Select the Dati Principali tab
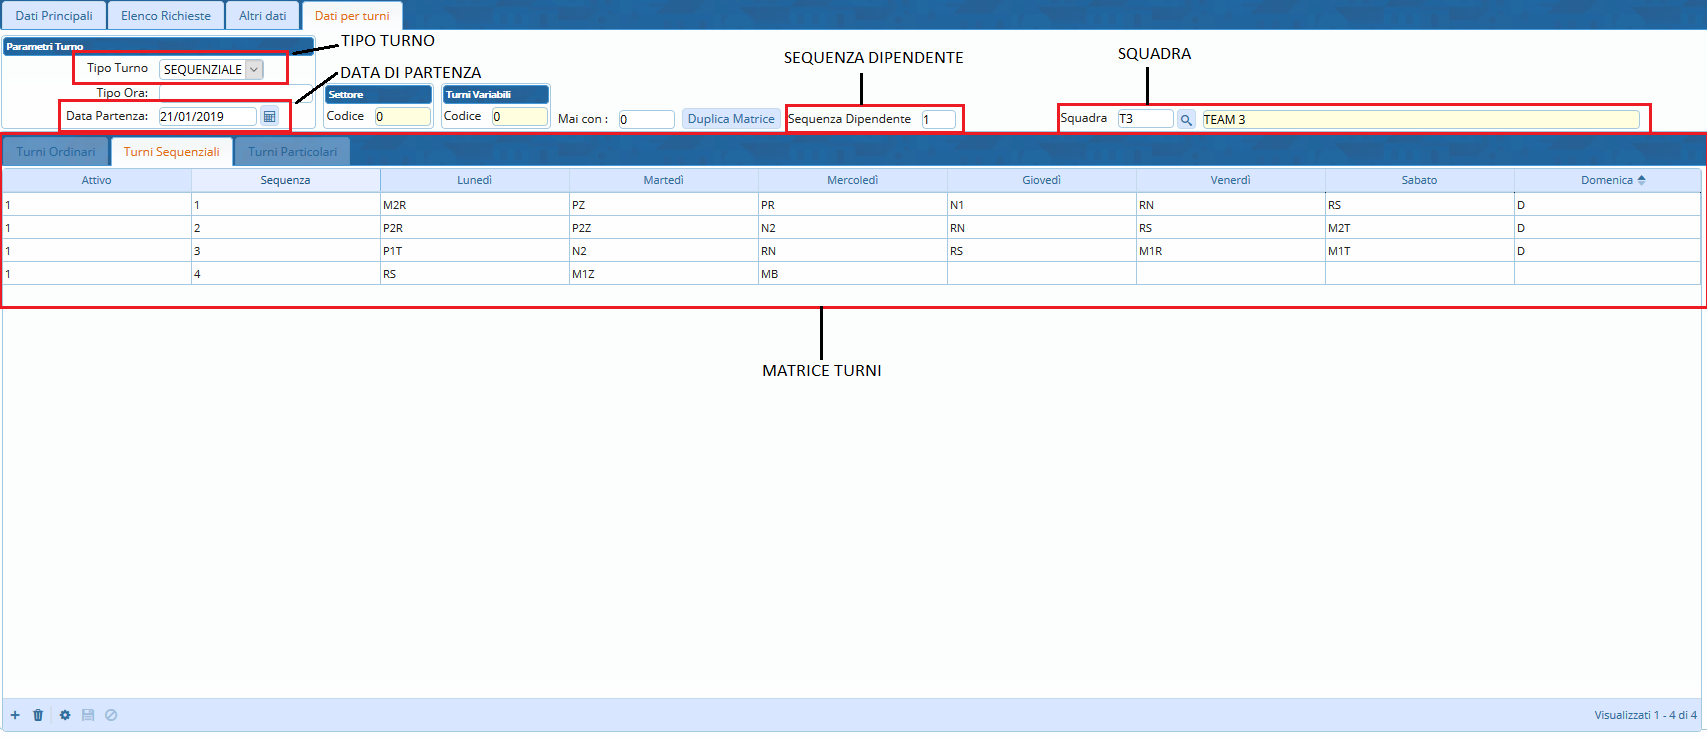Image resolution: width=1707 pixels, height=738 pixels. [x=54, y=16]
